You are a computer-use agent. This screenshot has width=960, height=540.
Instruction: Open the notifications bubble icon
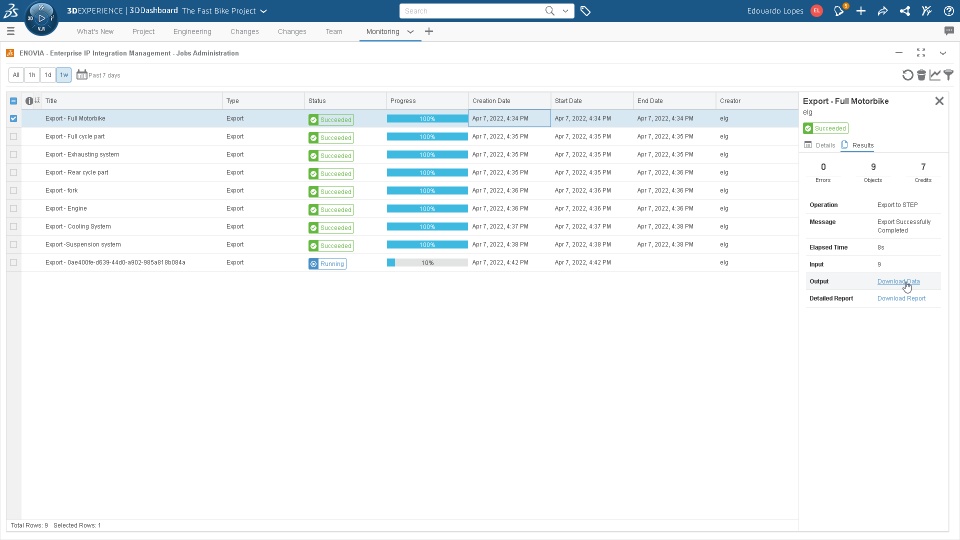click(x=839, y=10)
